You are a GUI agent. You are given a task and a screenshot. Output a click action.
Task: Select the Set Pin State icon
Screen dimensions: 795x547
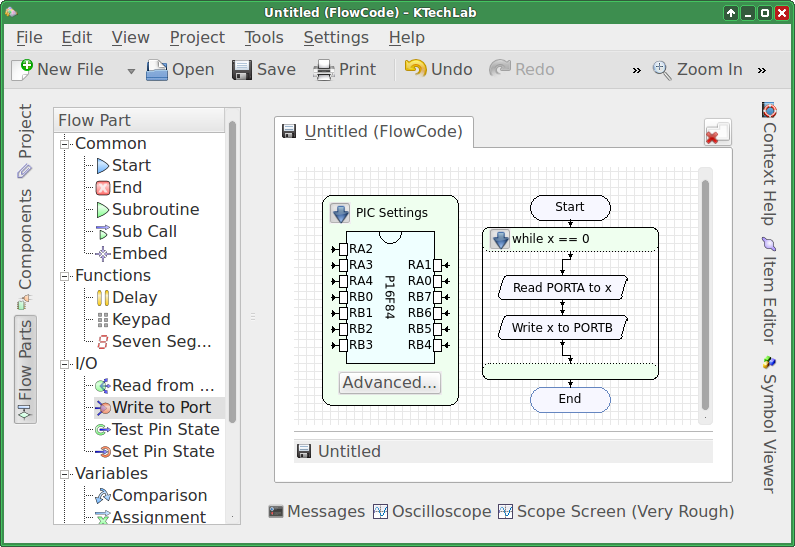coord(103,452)
